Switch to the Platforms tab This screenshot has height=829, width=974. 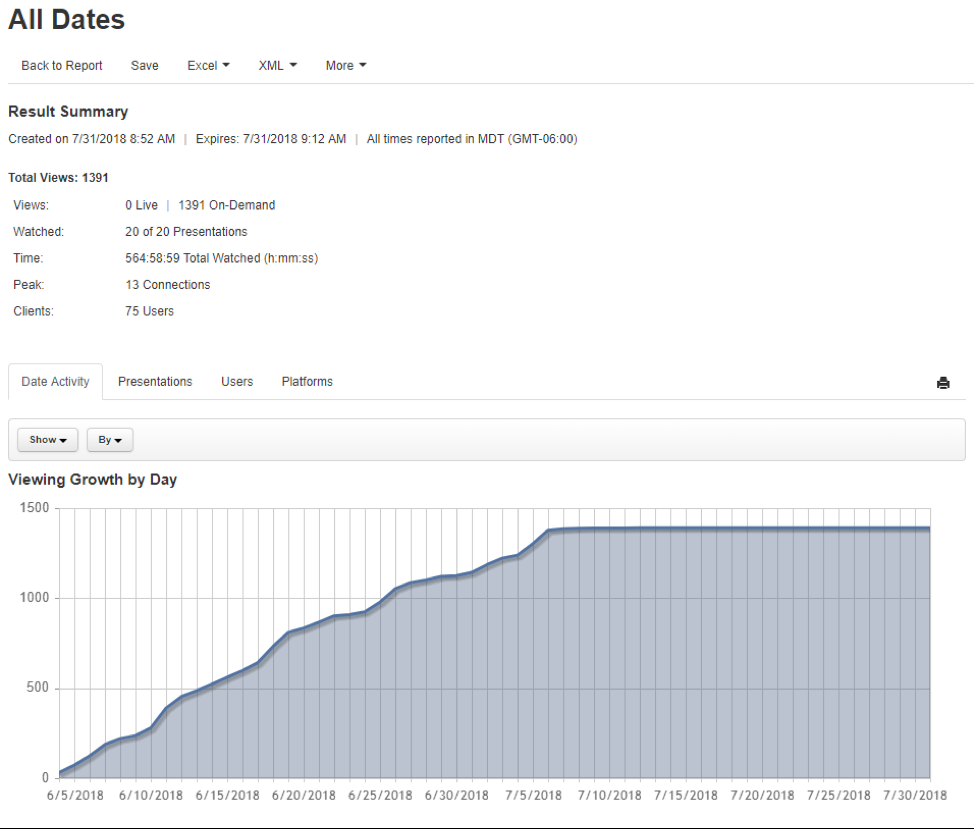pyautogui.click(x=307, y=382)
